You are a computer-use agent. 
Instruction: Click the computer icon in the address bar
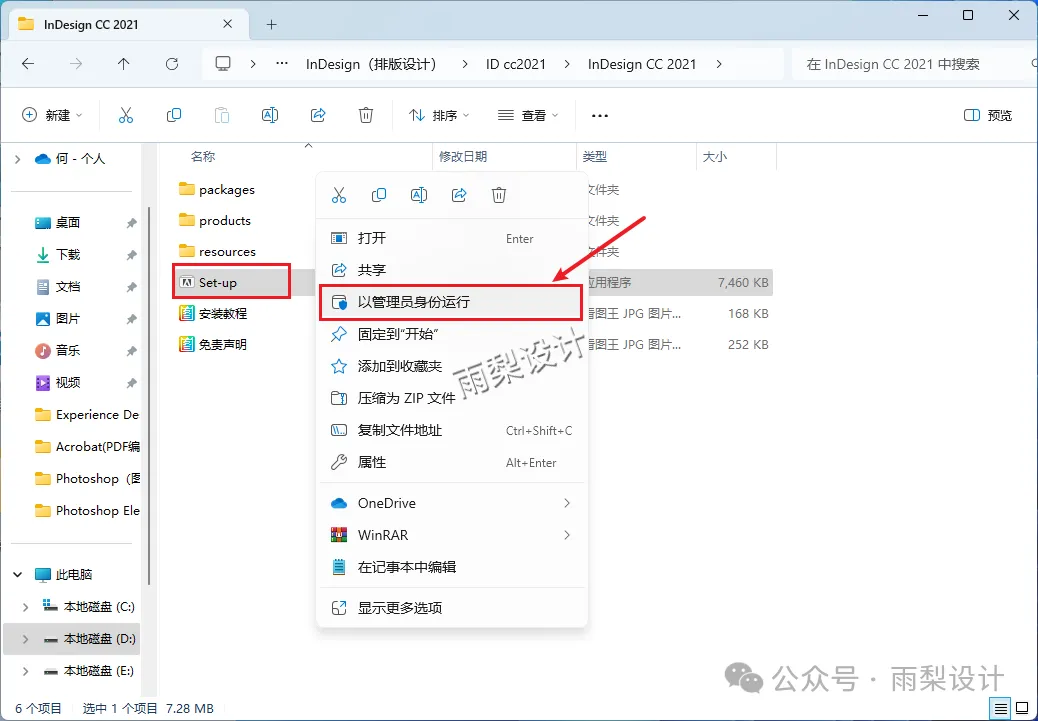pyautogui.click(x=223, y=64)
